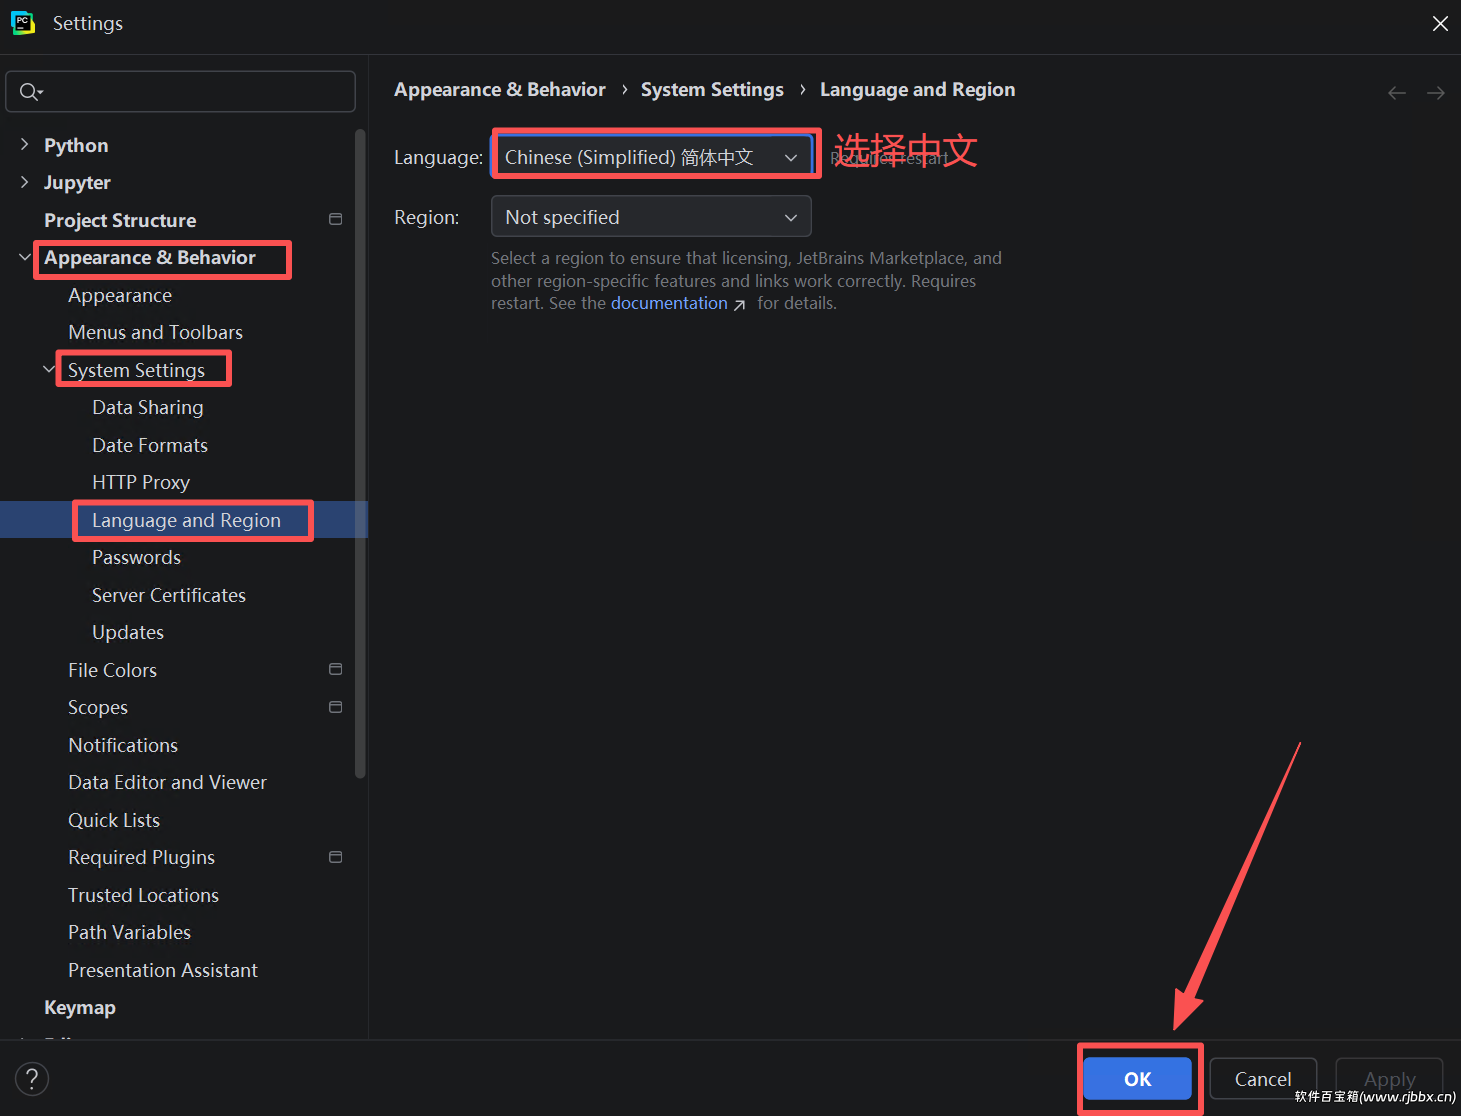Screen dimensions: 1461x1116
Task: Click the Python tree label
Action: coord(76,145)
